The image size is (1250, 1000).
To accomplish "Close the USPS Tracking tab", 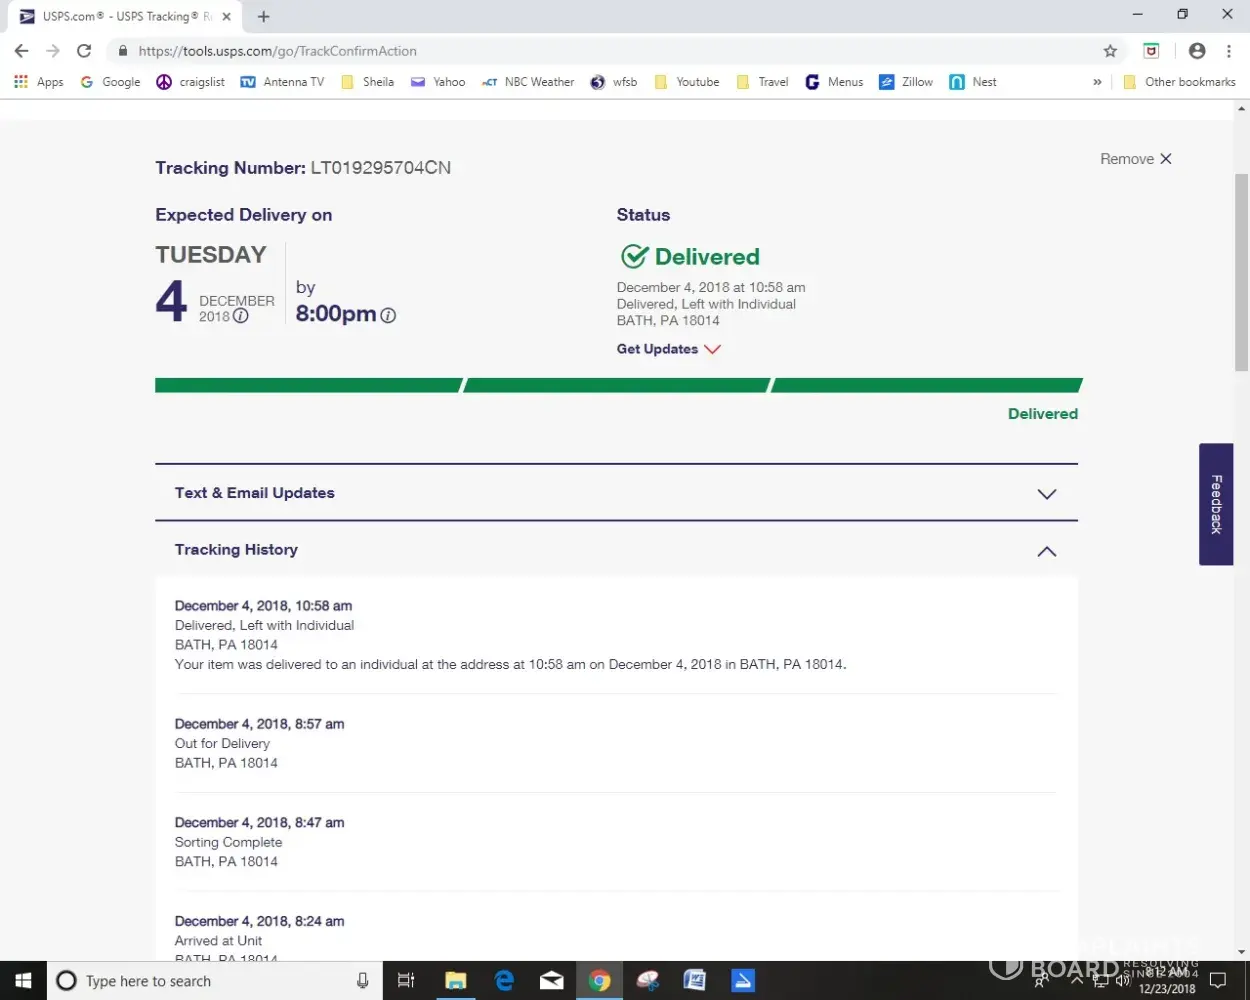I will point(227,17).
